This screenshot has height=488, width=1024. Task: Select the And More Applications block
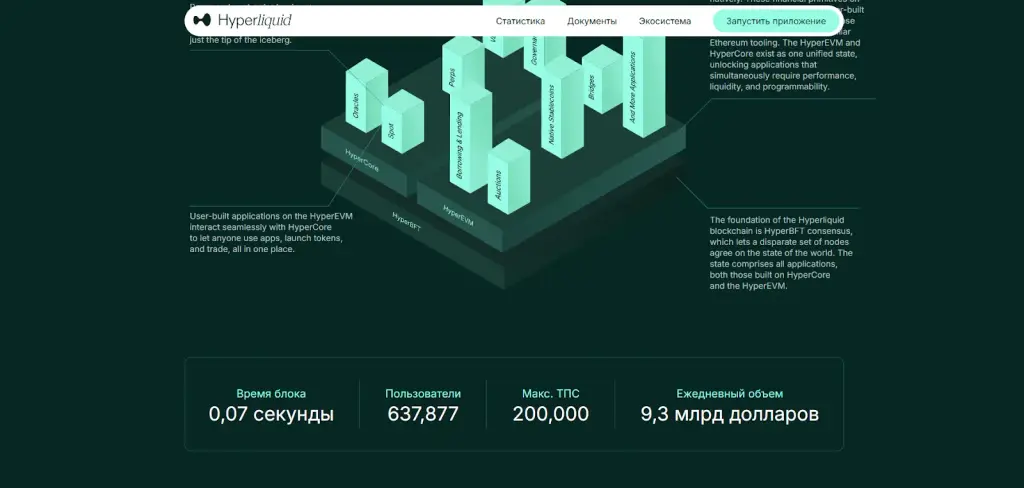643,85
